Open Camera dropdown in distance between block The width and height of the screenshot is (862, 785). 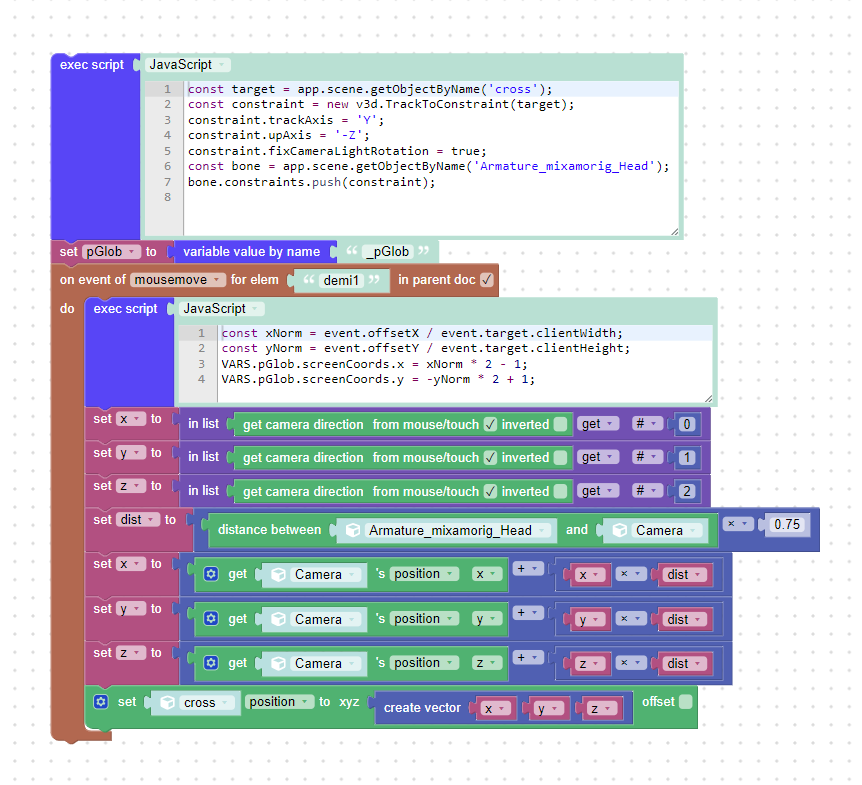(667, 530)
